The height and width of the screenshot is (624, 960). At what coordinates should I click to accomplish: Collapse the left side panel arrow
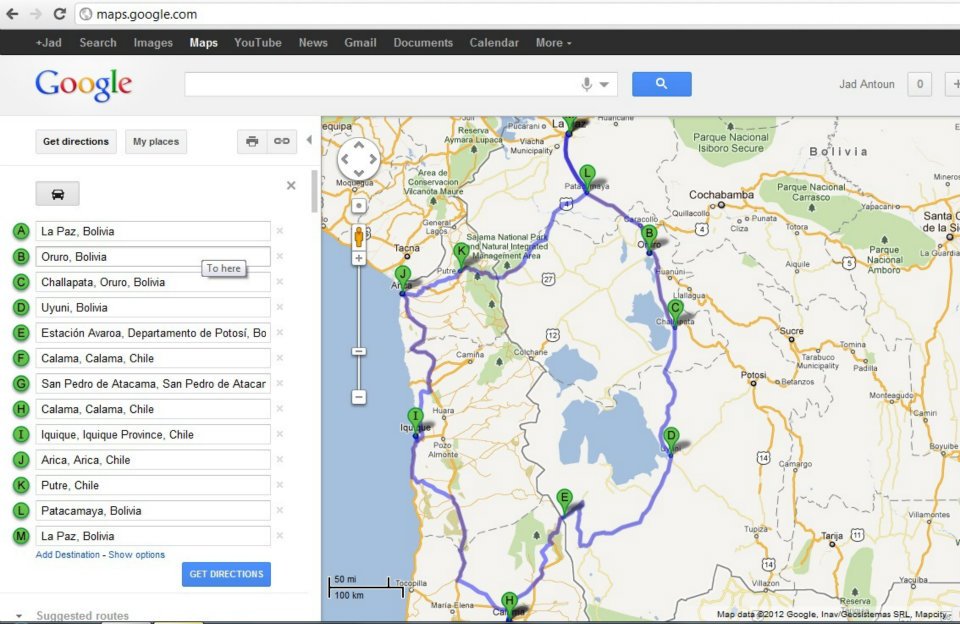pos(309,141)
